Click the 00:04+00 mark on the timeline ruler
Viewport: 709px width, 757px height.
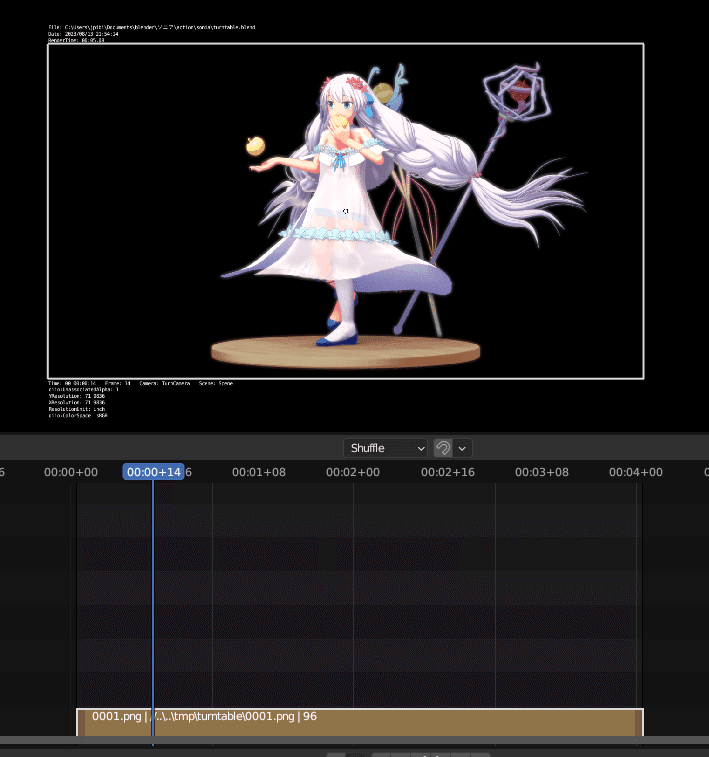point(636,472)
